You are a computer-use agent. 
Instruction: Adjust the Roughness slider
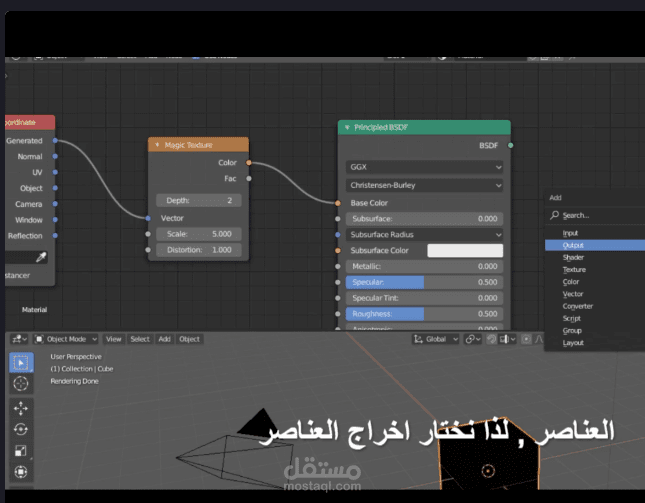tap(425, 314)
